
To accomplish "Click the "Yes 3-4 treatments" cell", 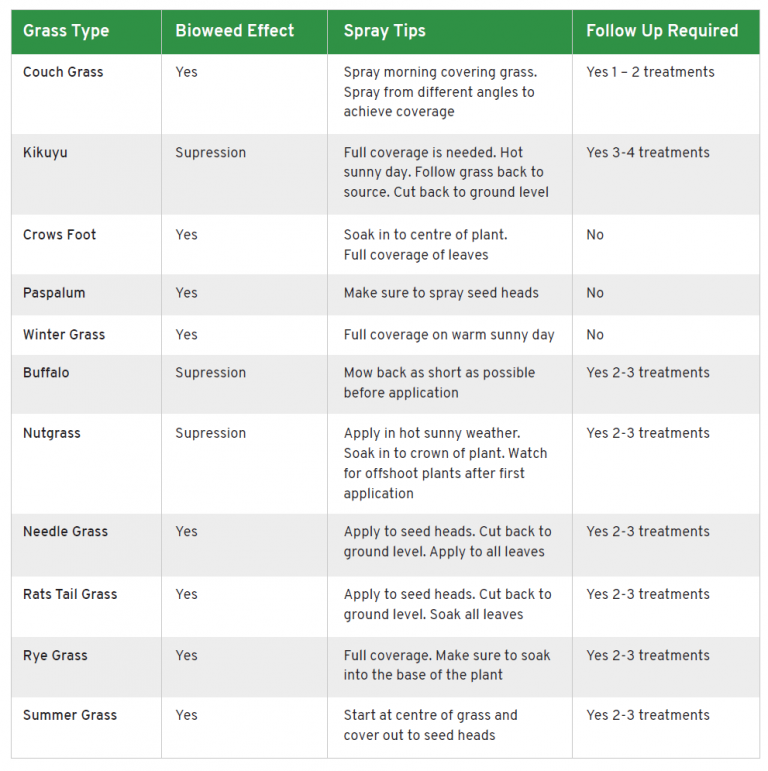I will pos(648,153).
